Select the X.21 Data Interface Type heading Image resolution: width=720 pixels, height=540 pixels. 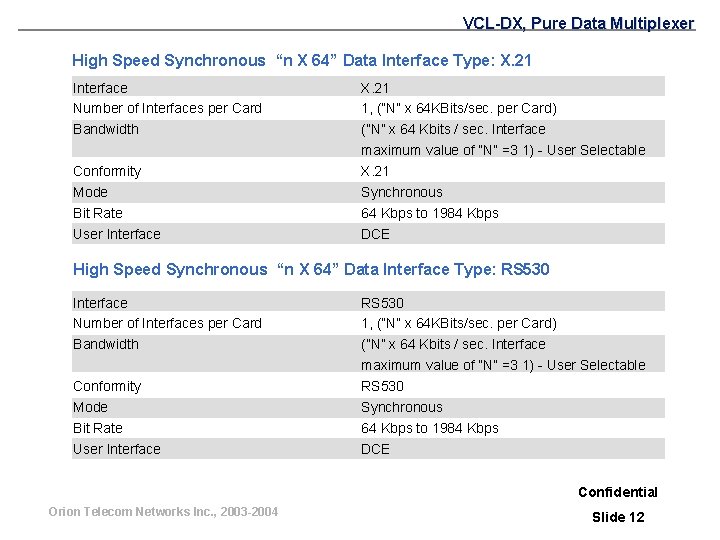302,61
